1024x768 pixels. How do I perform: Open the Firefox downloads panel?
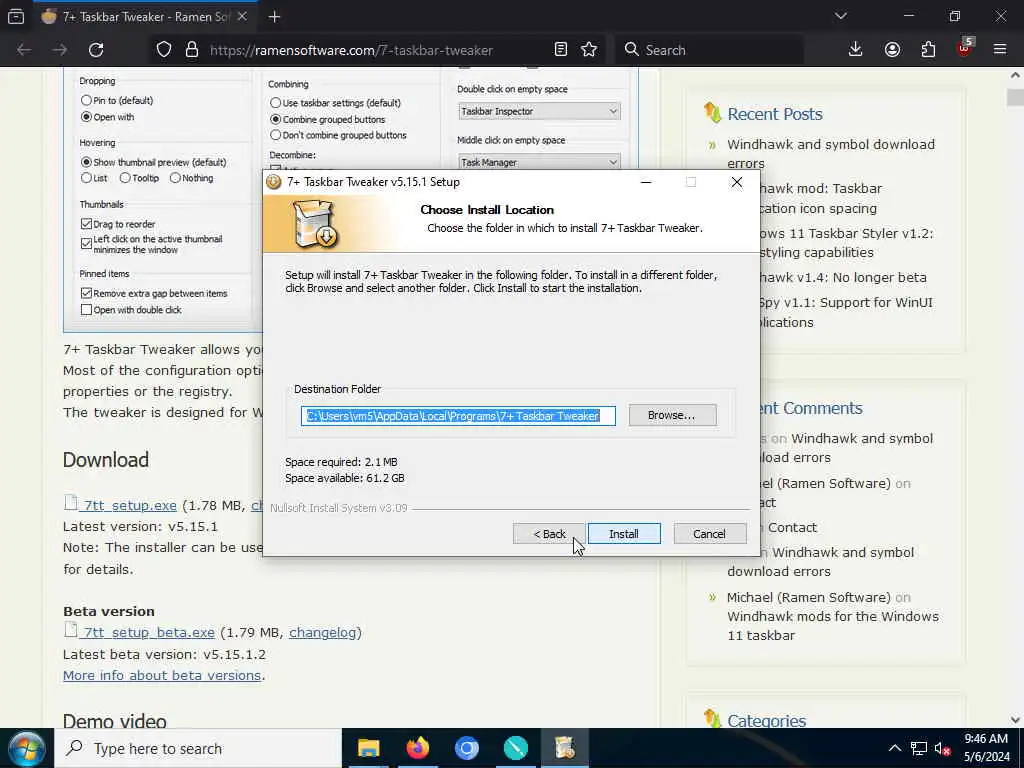pos(855,50)
